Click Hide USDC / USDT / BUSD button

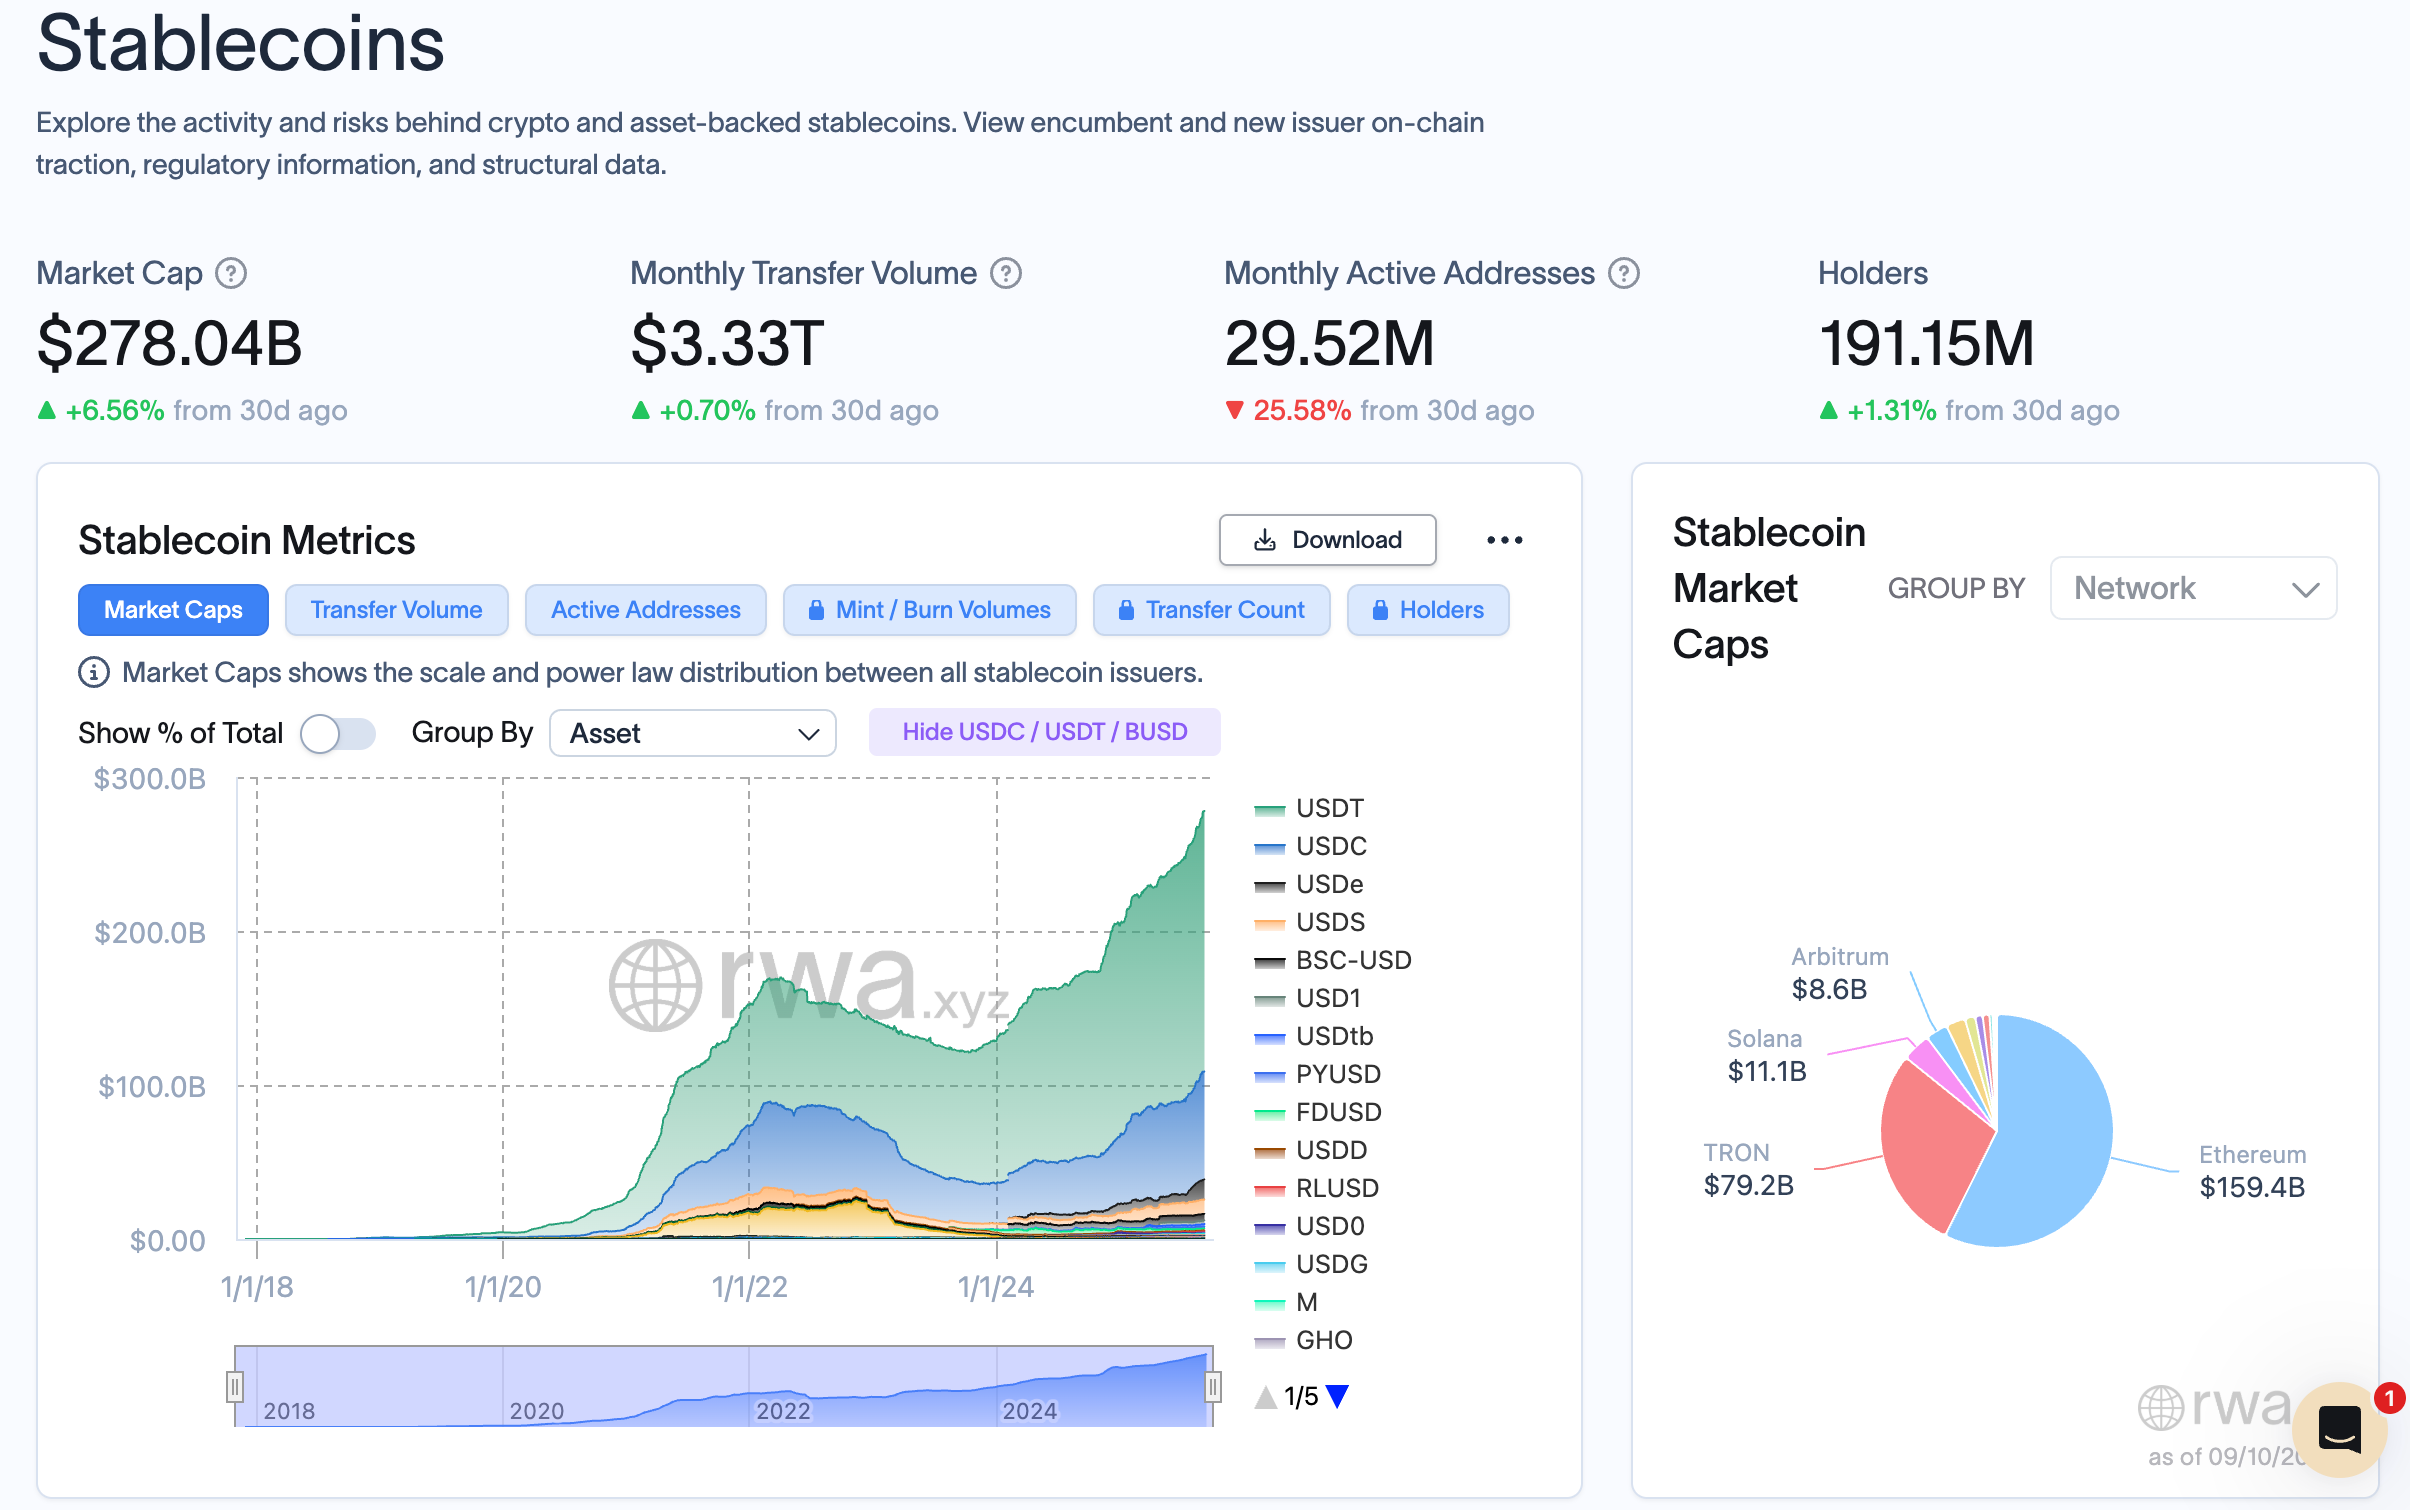[1044, 732]
